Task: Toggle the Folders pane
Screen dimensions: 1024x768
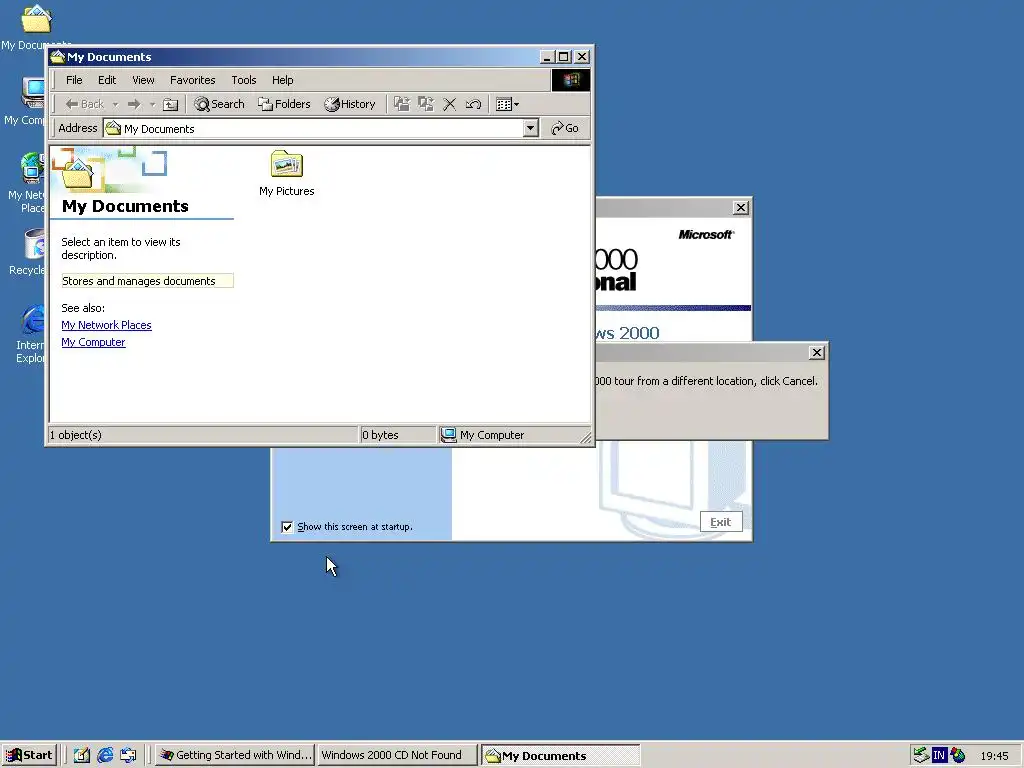Action: click(x=284, y=104)
